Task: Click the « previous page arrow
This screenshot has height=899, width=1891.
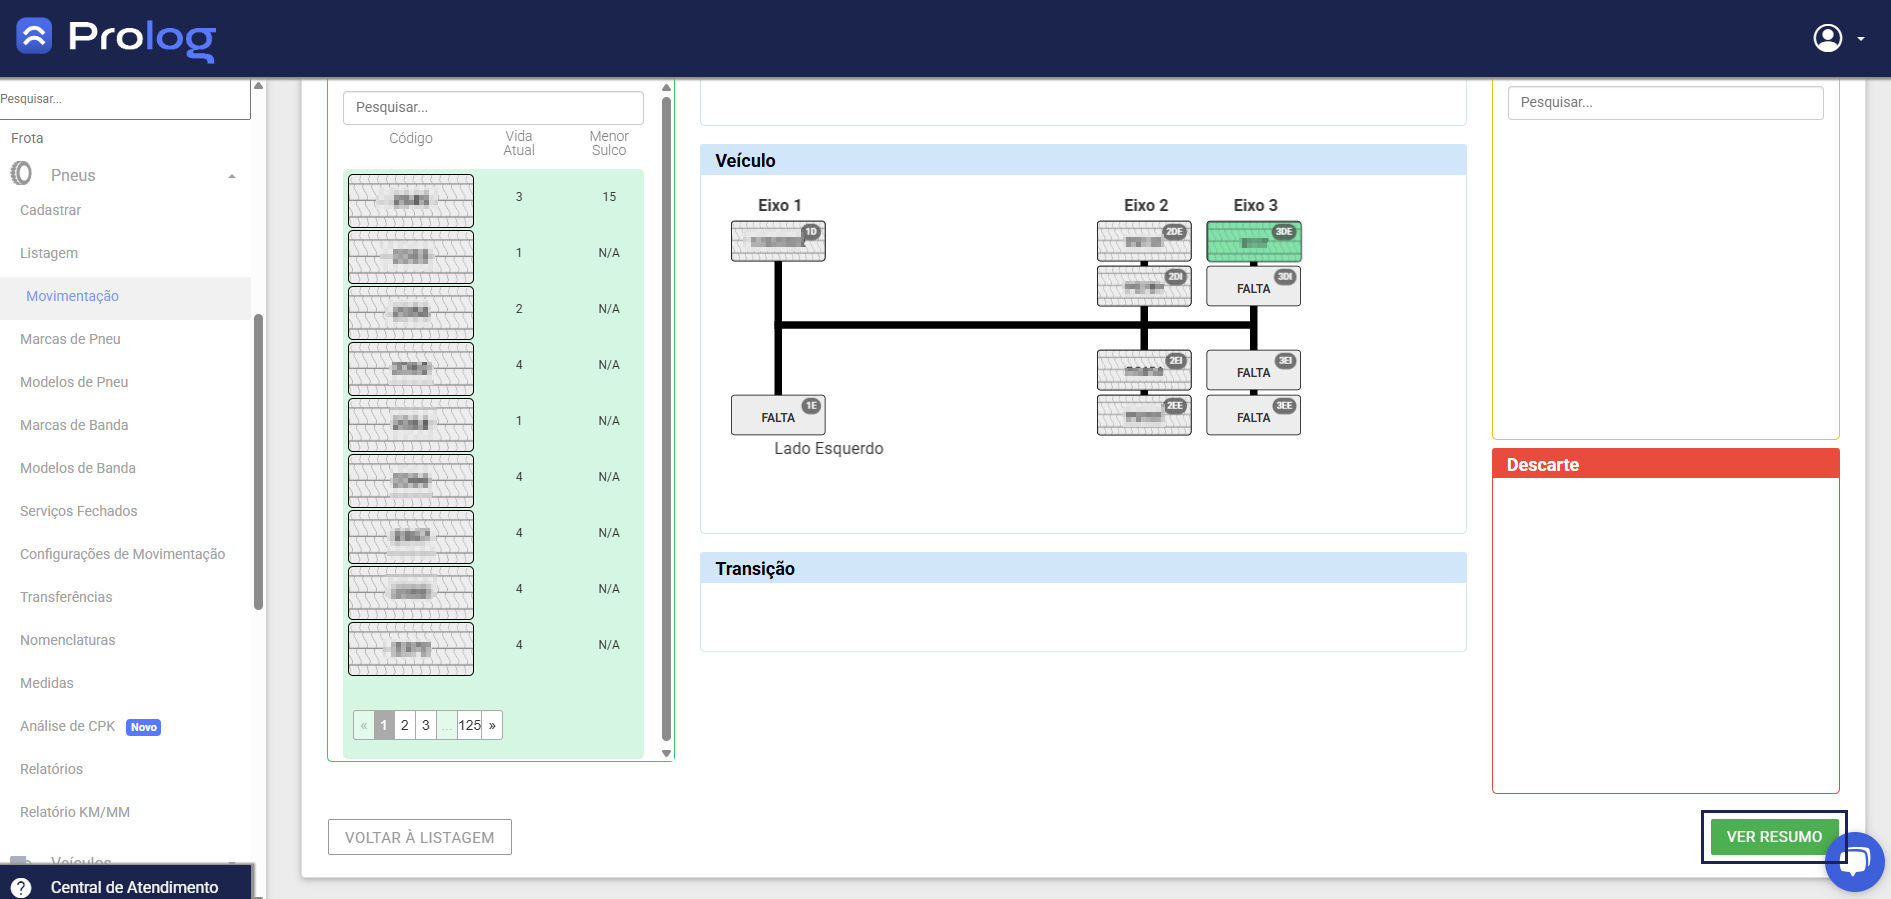Action: pyautogui.click(x=364, y=725)
